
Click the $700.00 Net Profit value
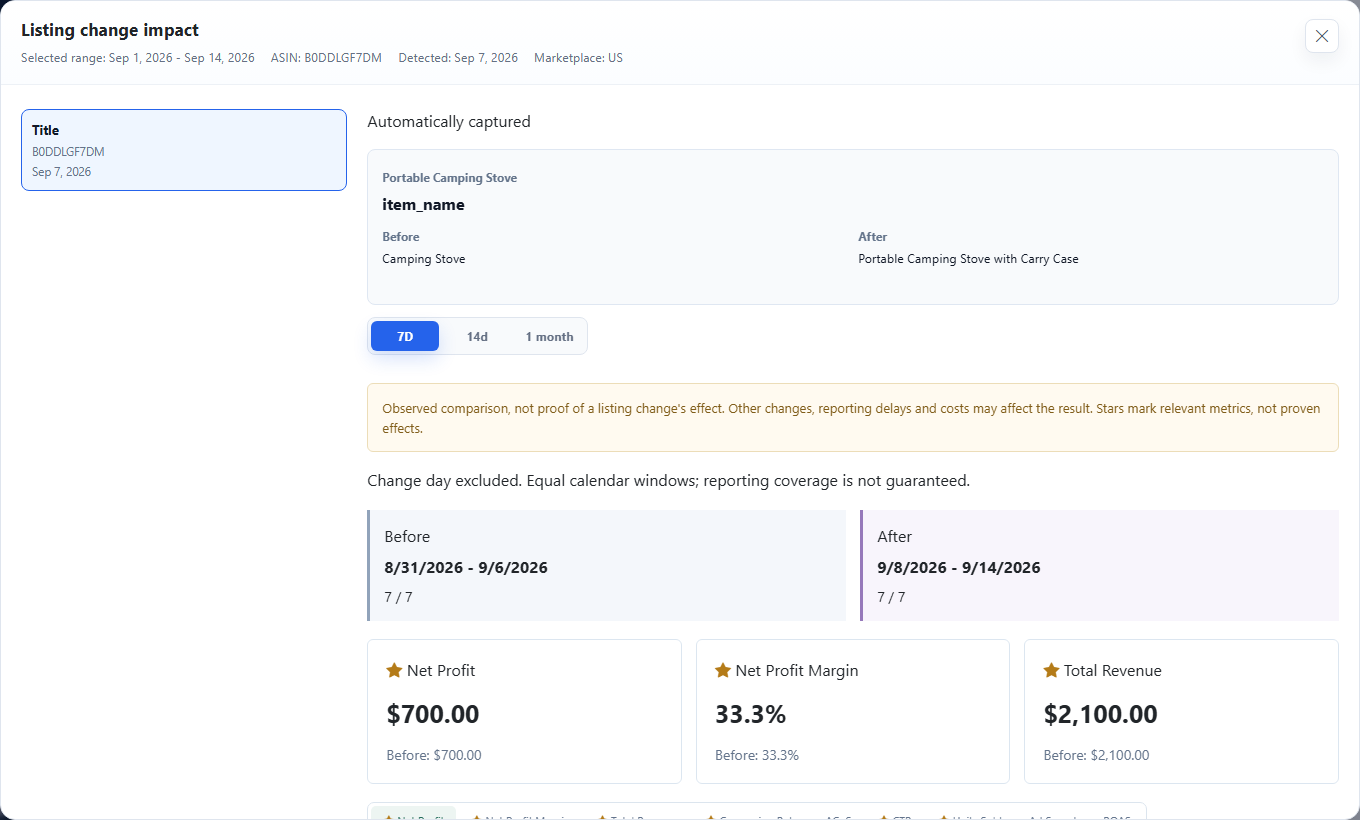click(x=433, y=714)
